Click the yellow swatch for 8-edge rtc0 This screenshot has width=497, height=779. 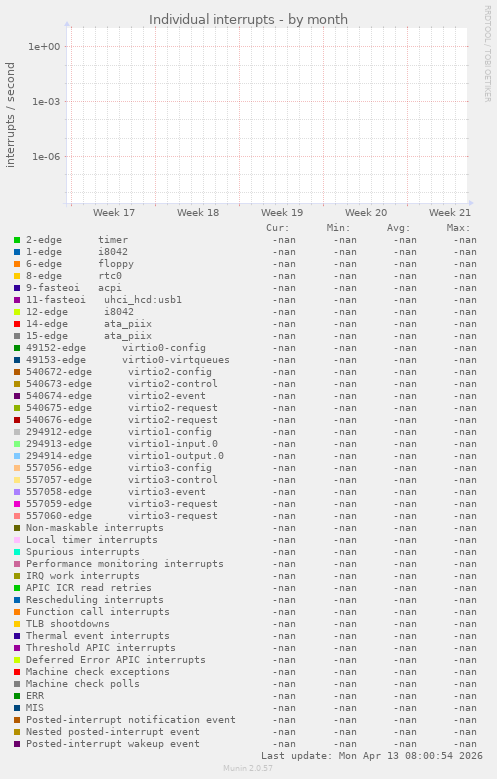17,276
